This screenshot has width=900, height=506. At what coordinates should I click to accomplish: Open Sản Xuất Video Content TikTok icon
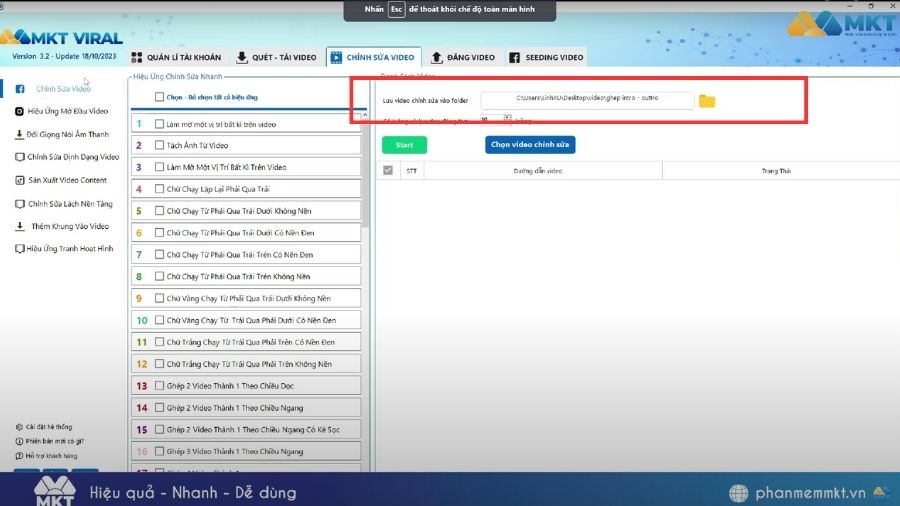pos(20,180)
